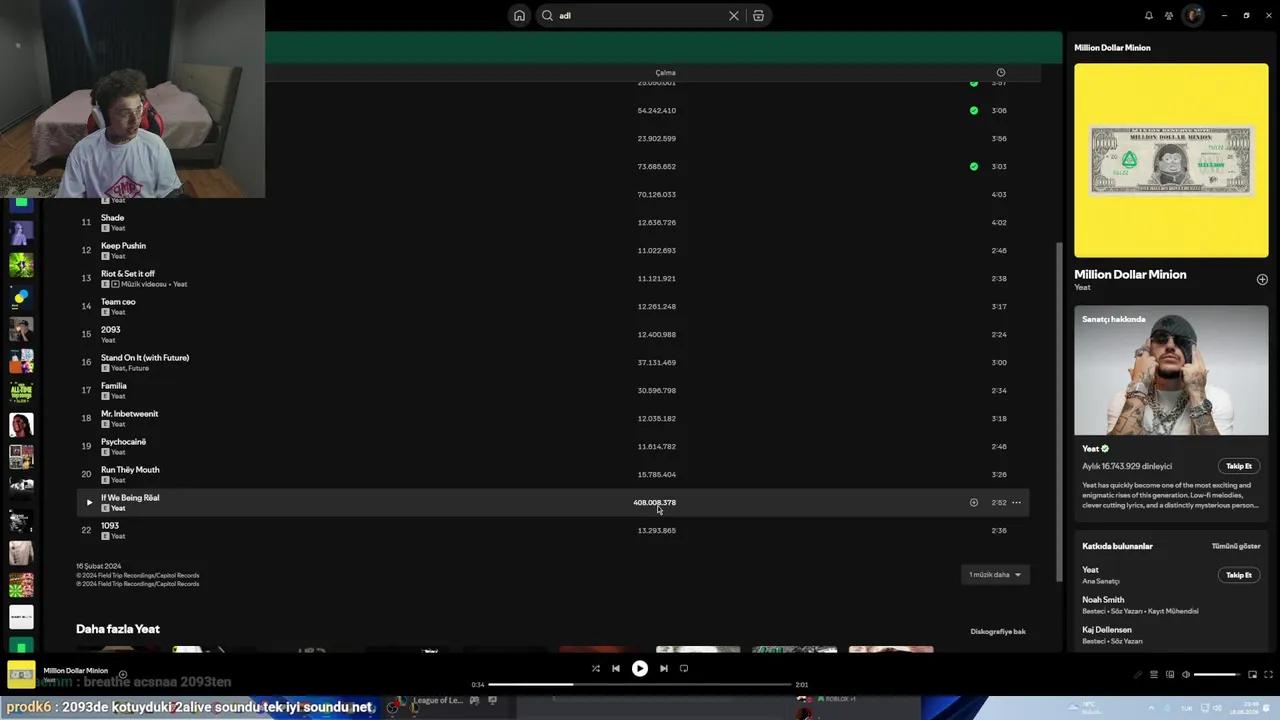Enter fullscreen player view
The width and height of the screenshot is (1280, 720).
click(1268, 675)
